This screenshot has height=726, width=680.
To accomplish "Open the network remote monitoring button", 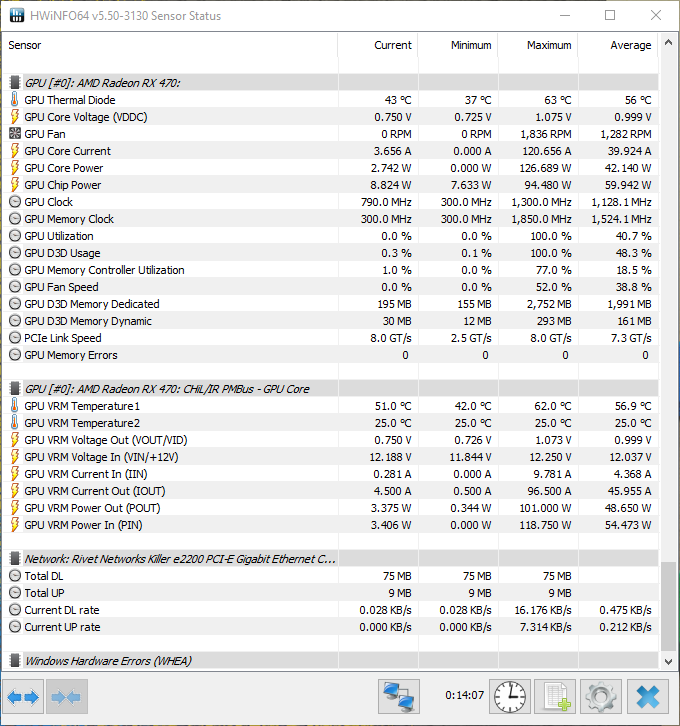I will click(399, 696).
